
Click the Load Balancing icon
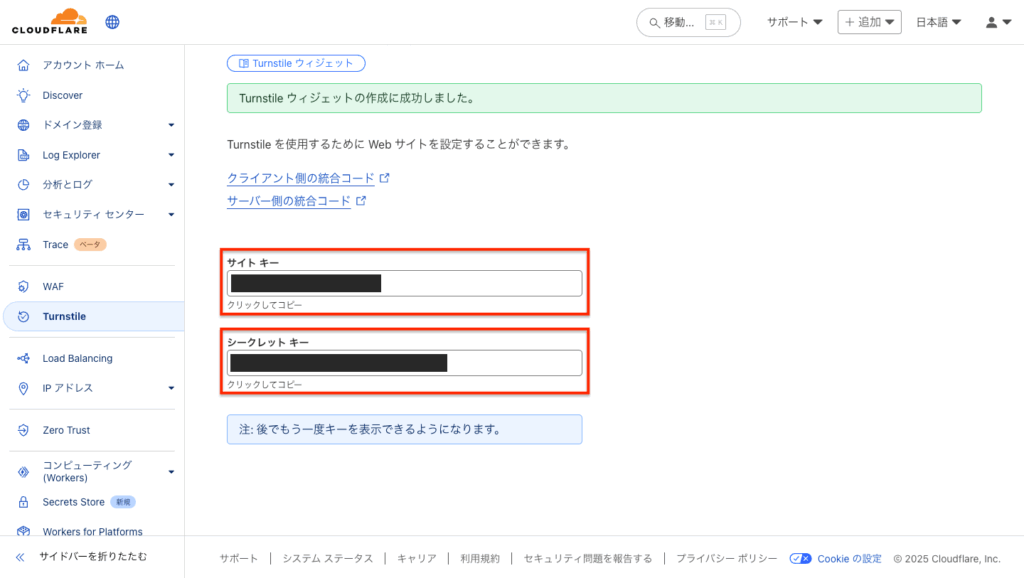pyautogui.click(x=24, y=358)
